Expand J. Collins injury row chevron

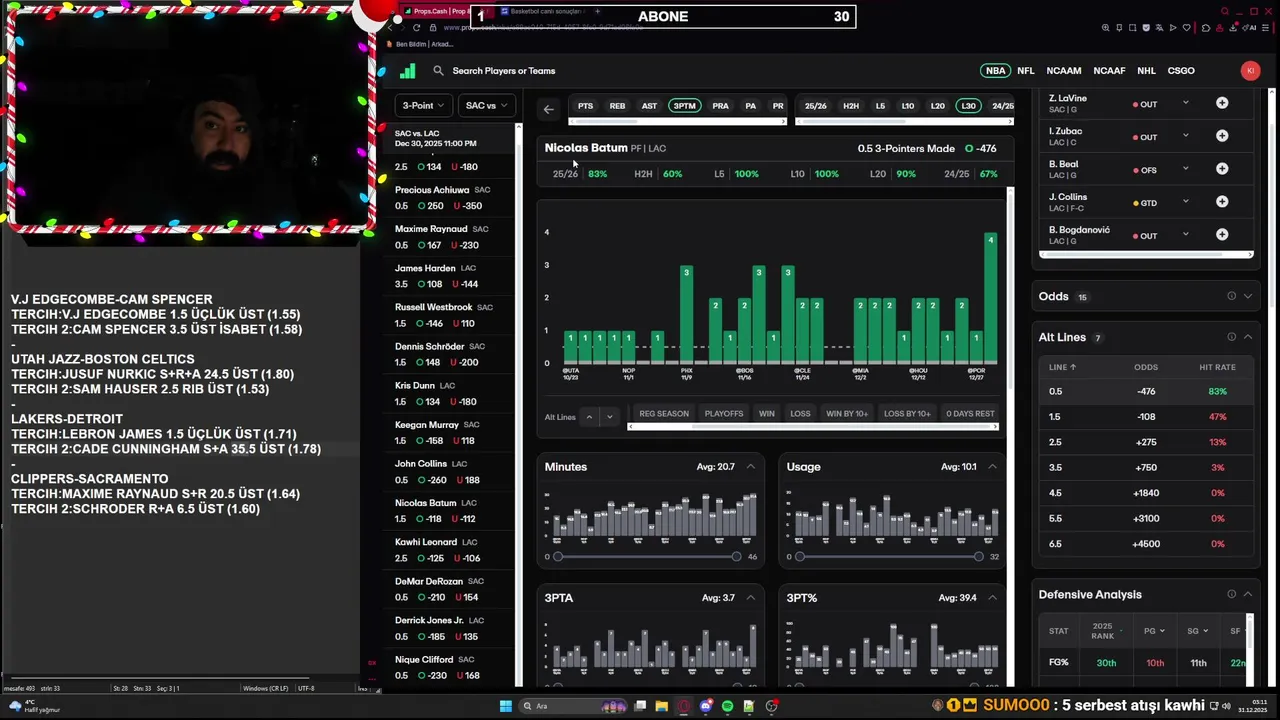click(x=1185, y=202)
